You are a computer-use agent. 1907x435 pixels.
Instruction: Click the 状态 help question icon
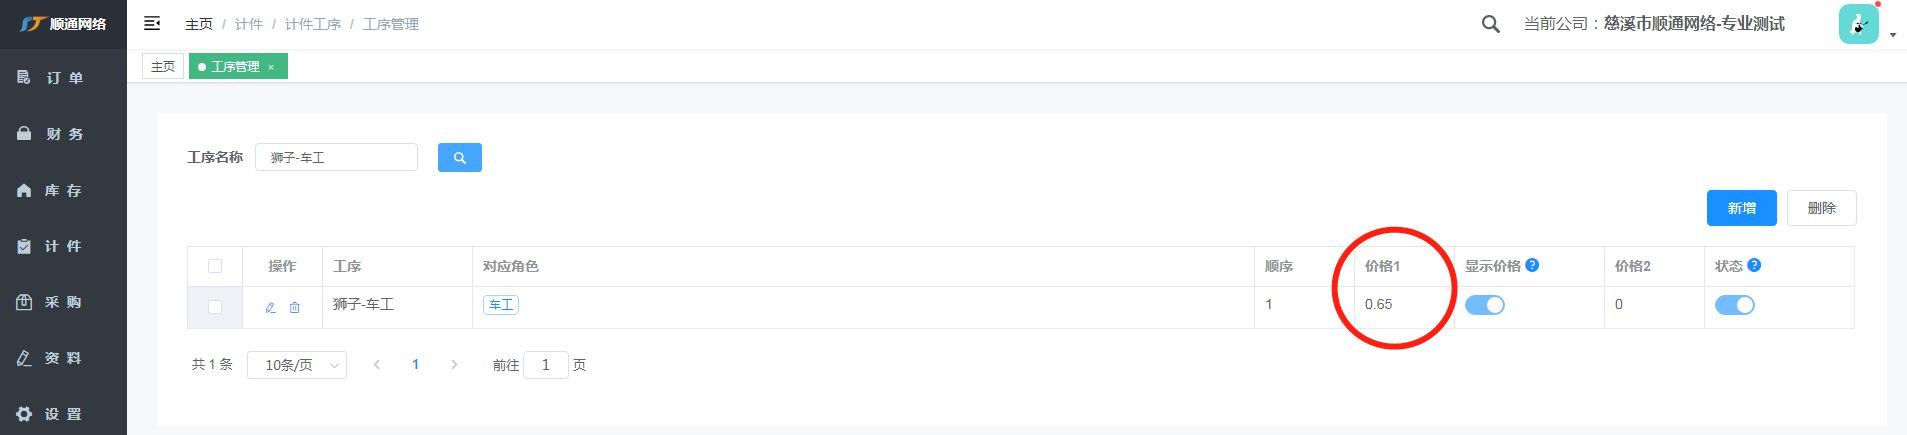coord(1754,265)
